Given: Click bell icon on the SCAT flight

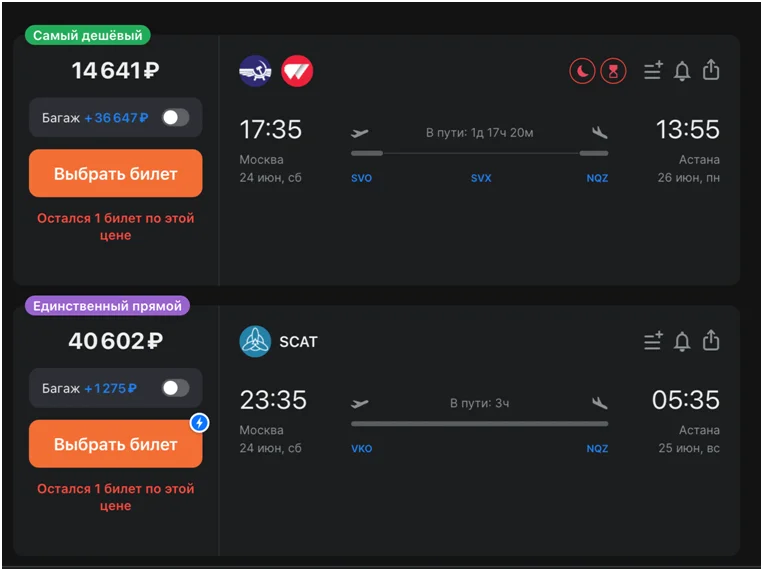Looking at the screenshot, I should click(x=682, y=342).
